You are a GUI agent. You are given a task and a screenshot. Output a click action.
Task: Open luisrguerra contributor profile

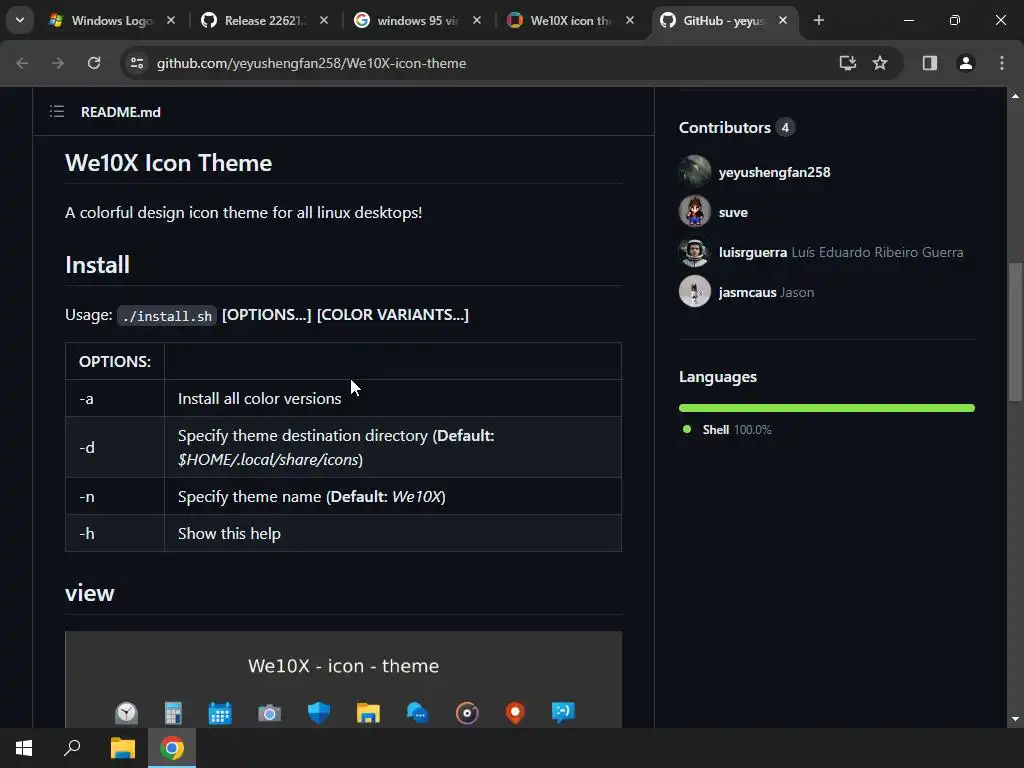[x=753, y=252]
